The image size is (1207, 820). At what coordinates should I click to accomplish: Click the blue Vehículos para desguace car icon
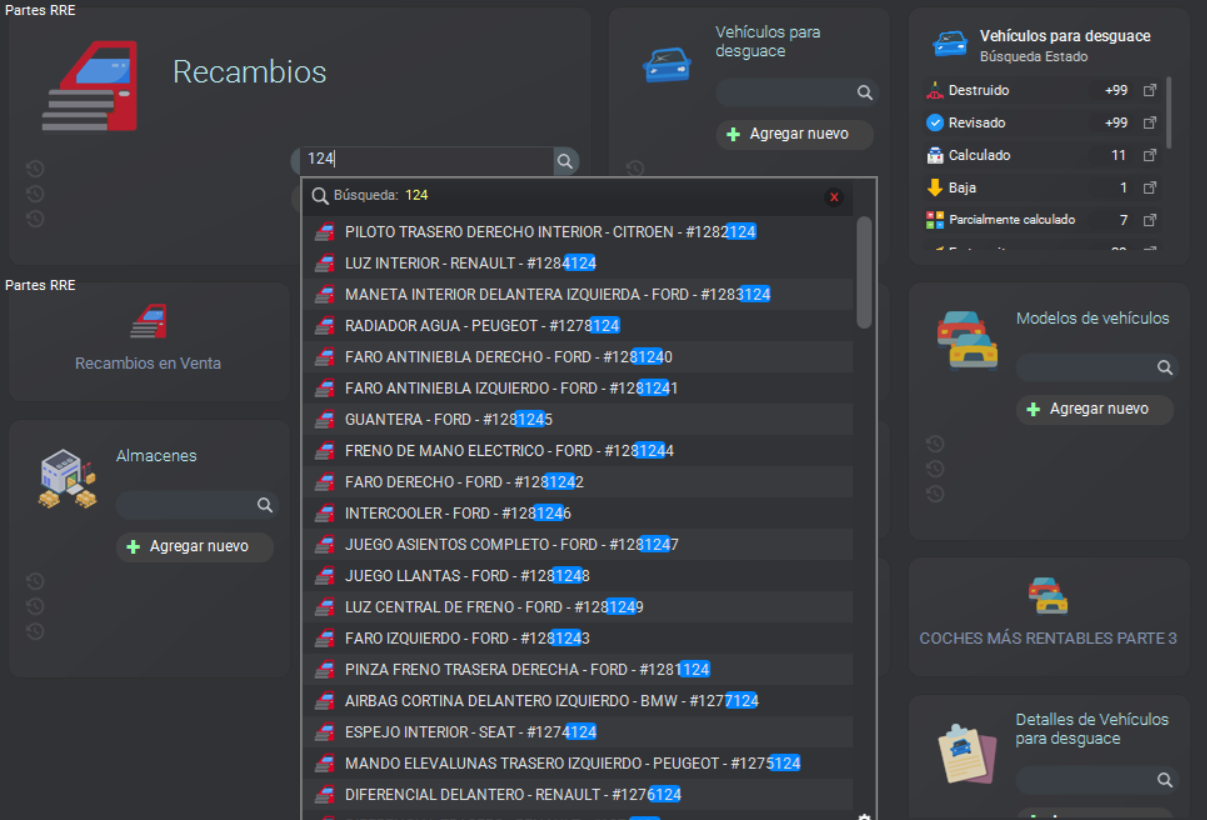click(x=666, y=64)
